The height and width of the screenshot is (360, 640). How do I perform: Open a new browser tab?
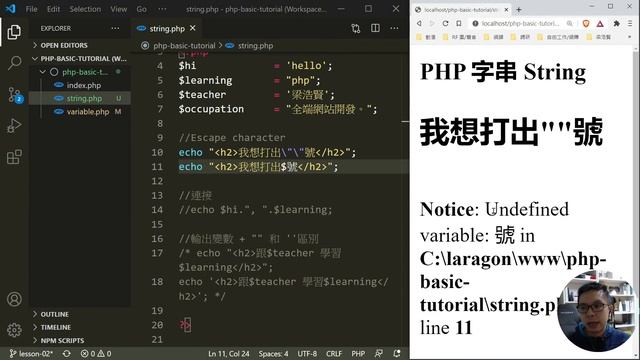(x=519, y=9)
